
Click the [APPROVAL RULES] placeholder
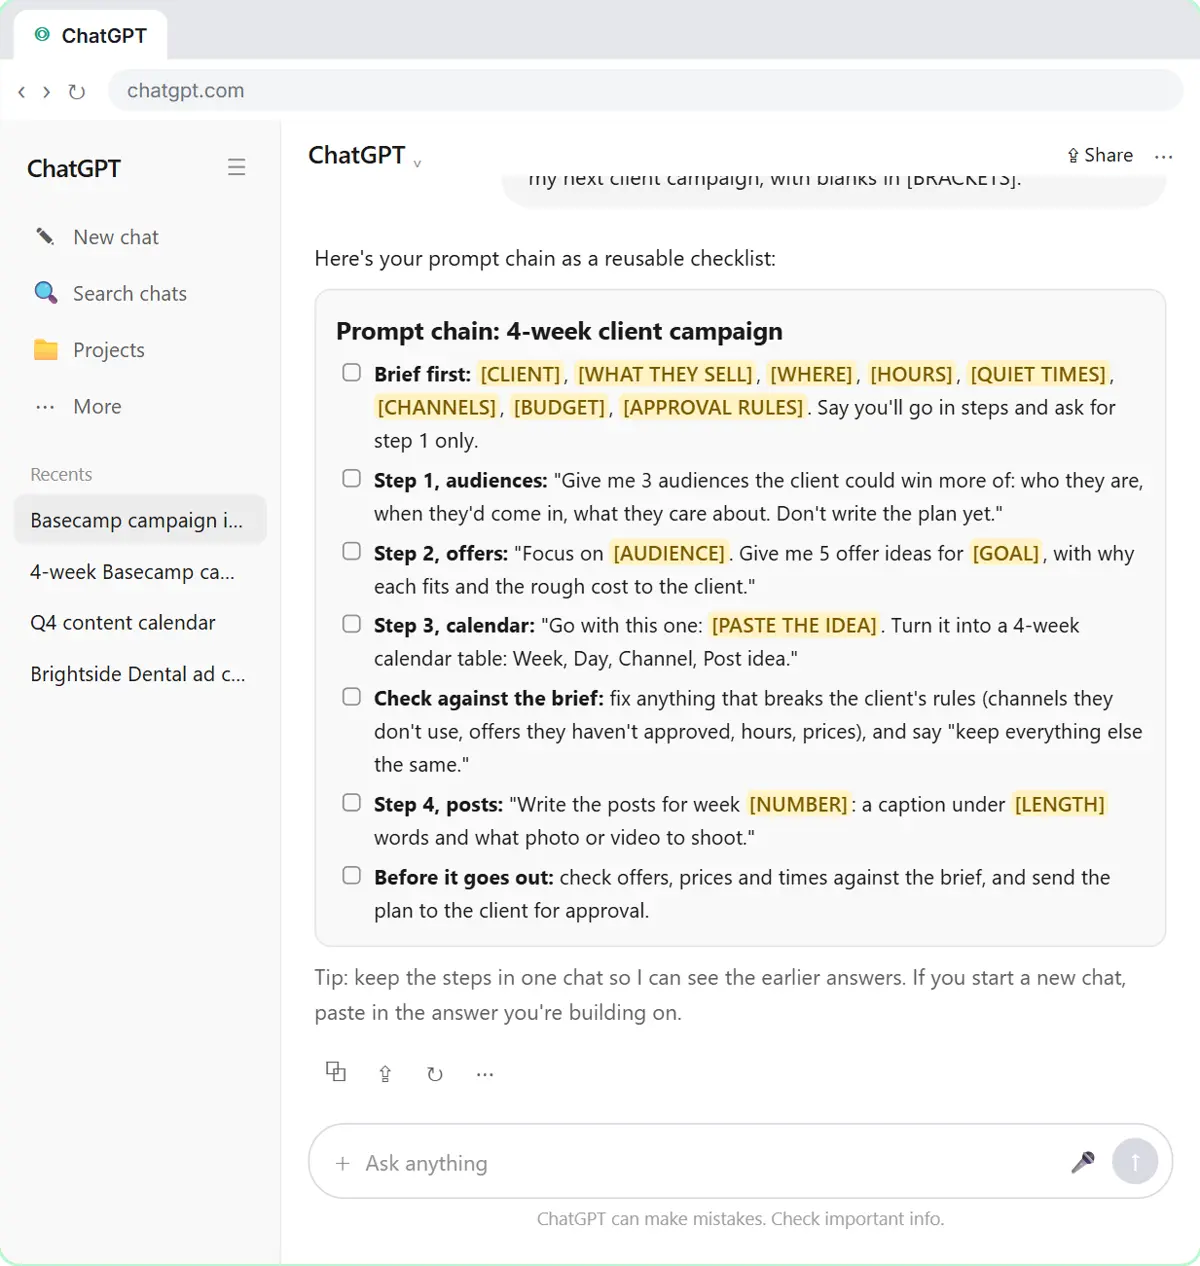[713, 407]
